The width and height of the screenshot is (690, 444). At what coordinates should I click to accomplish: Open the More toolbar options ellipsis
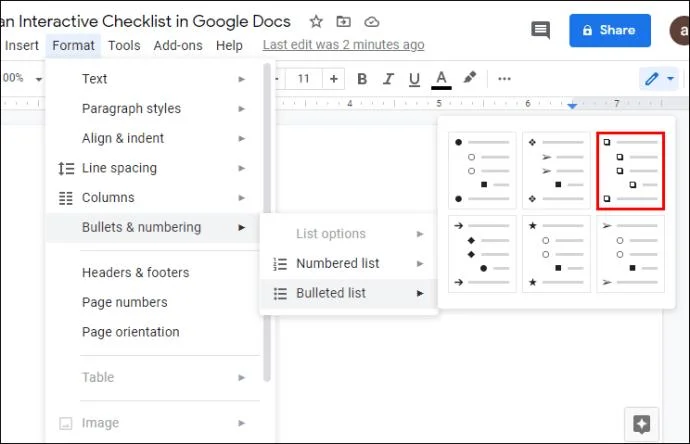coord(504,79)
